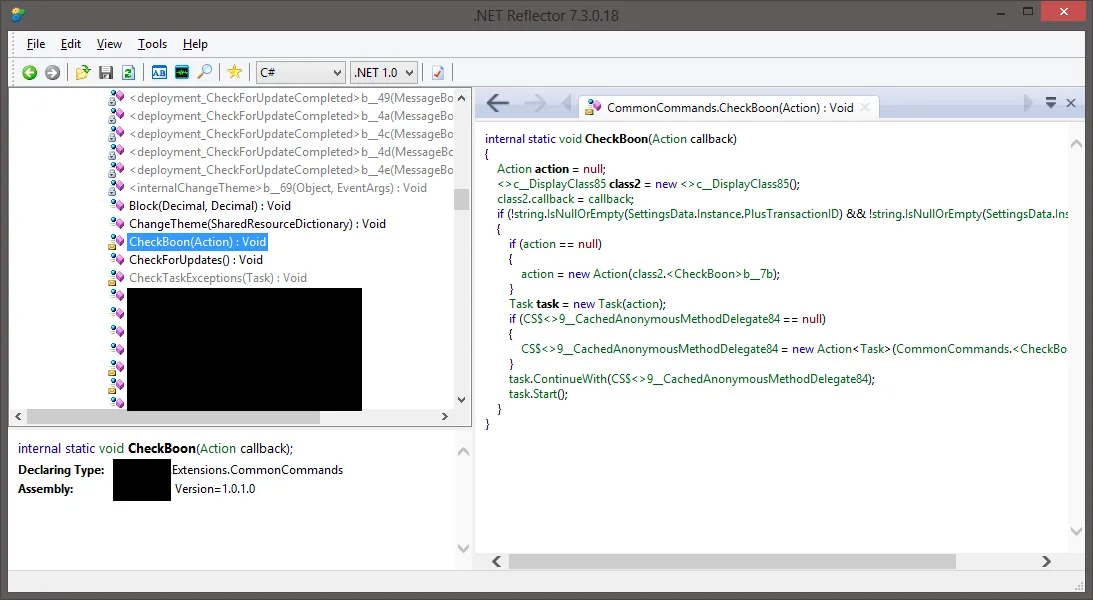Screen dimensions: 1093x600
Task: Open the .NET 1.0 framework version dropdown
Action: point(383,72)
